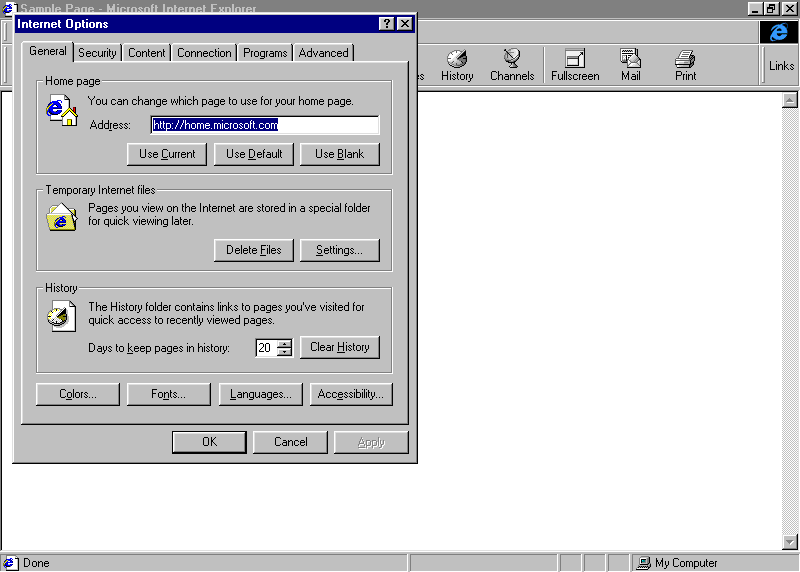Open the Languages dialog
800x572 pixels.
pos(260,394)
